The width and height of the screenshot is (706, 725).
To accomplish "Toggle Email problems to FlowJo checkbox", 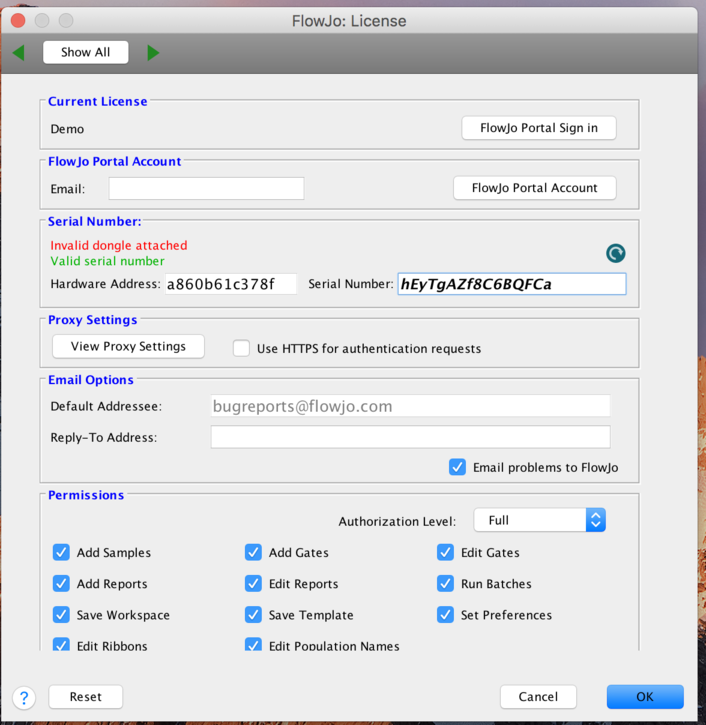I will pos(457,467).
